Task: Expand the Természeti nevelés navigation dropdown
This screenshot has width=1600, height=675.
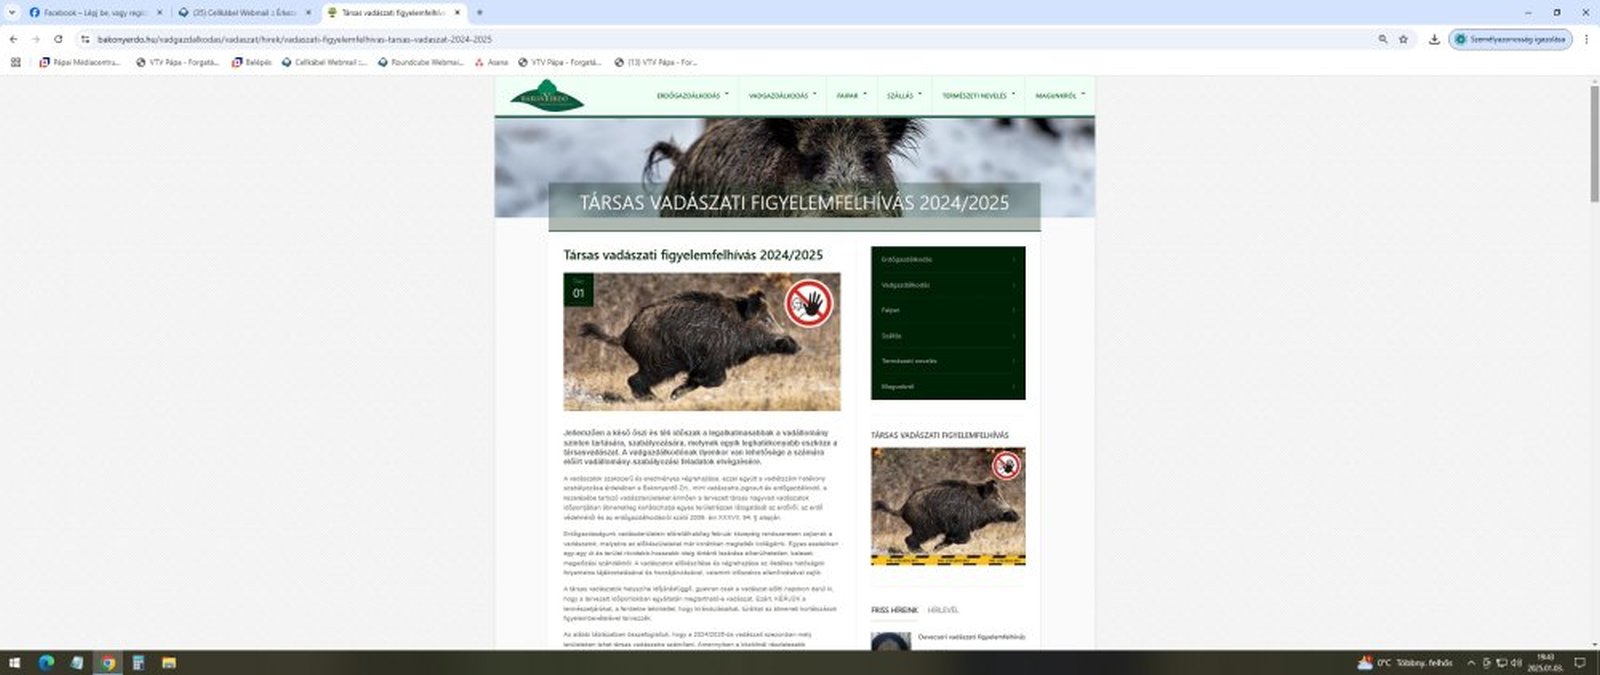Action: (x=977, y=96)
